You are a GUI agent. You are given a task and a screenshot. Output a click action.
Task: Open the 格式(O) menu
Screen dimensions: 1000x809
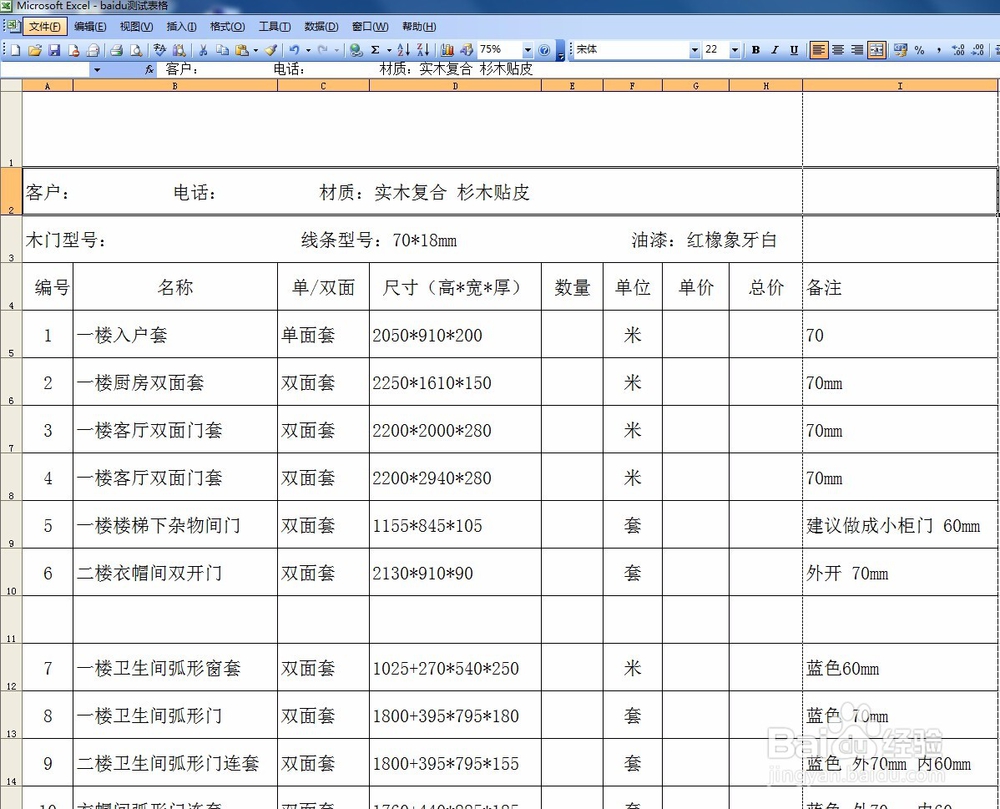(x=227, y=26)
